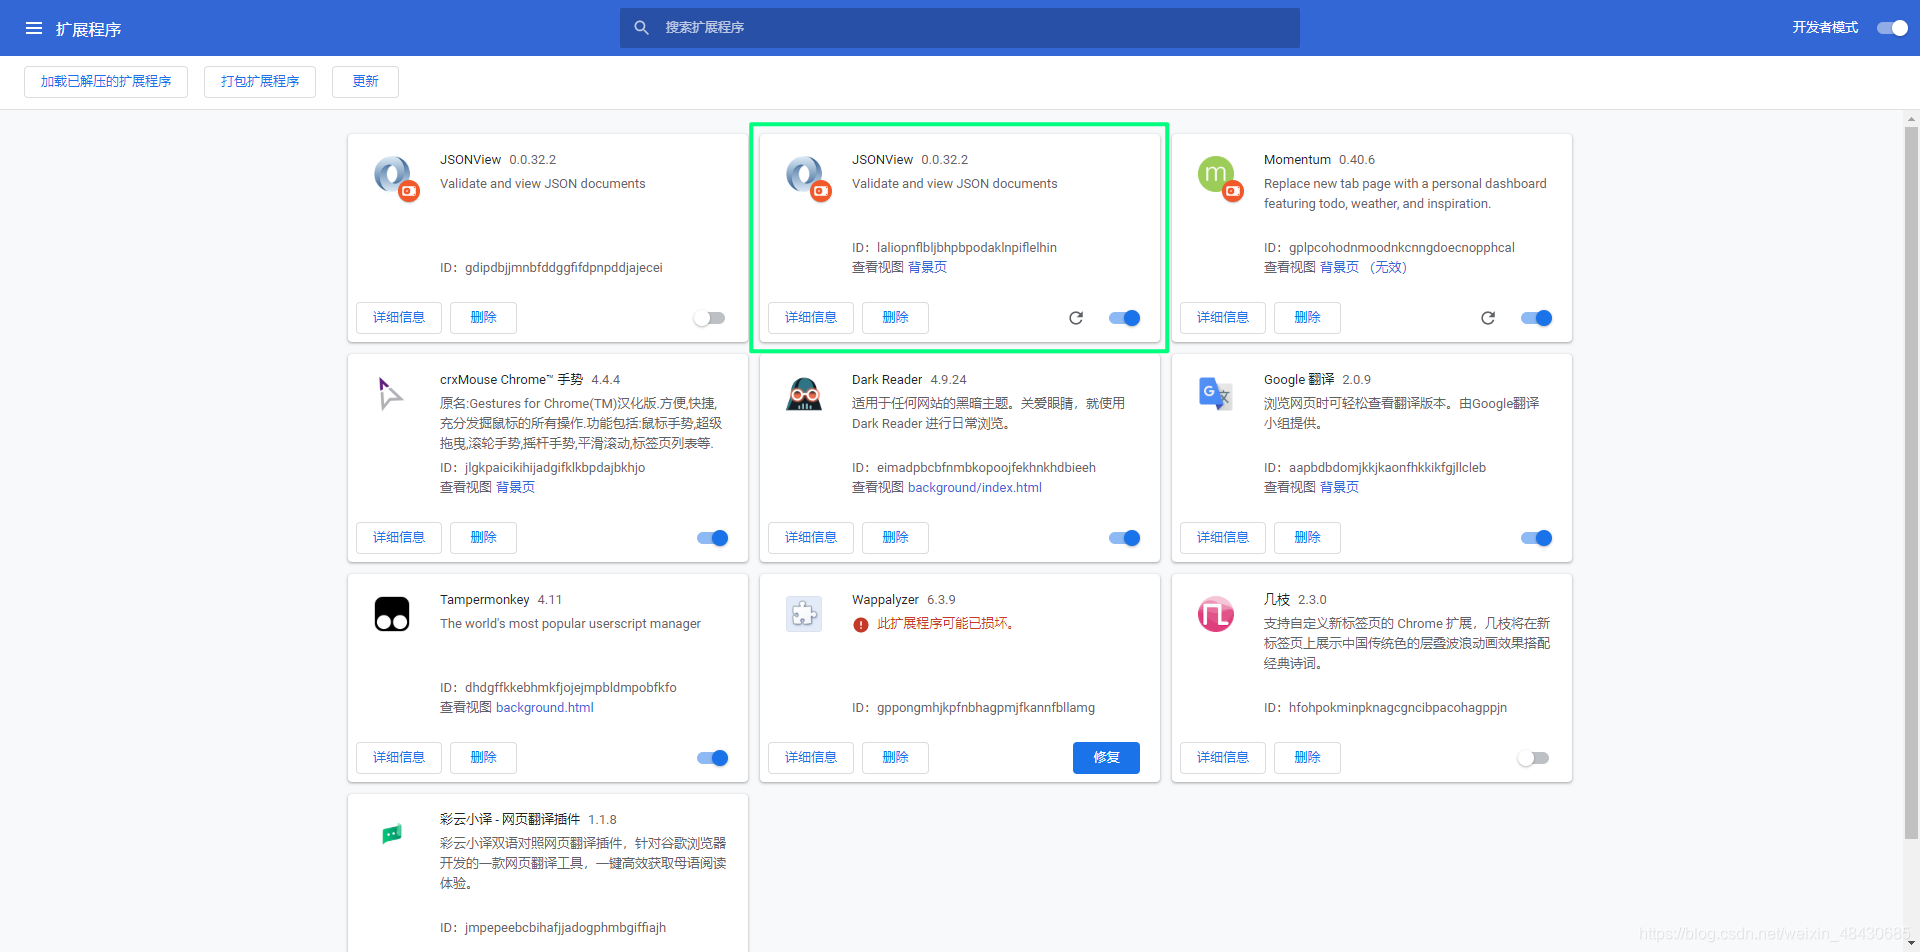Open 详细信息 for 几枝
This screenshot has height=952, width=1920.
tap(1223, 758)
